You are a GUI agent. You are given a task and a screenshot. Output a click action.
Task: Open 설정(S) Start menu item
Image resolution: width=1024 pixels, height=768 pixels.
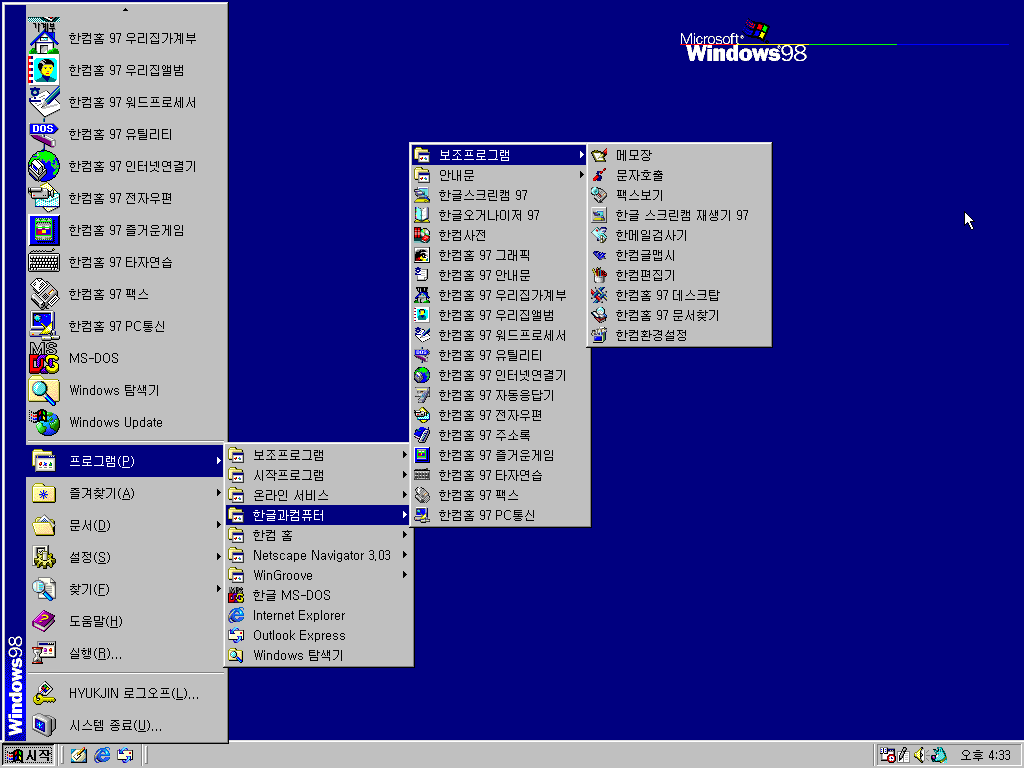click(127, 557)
